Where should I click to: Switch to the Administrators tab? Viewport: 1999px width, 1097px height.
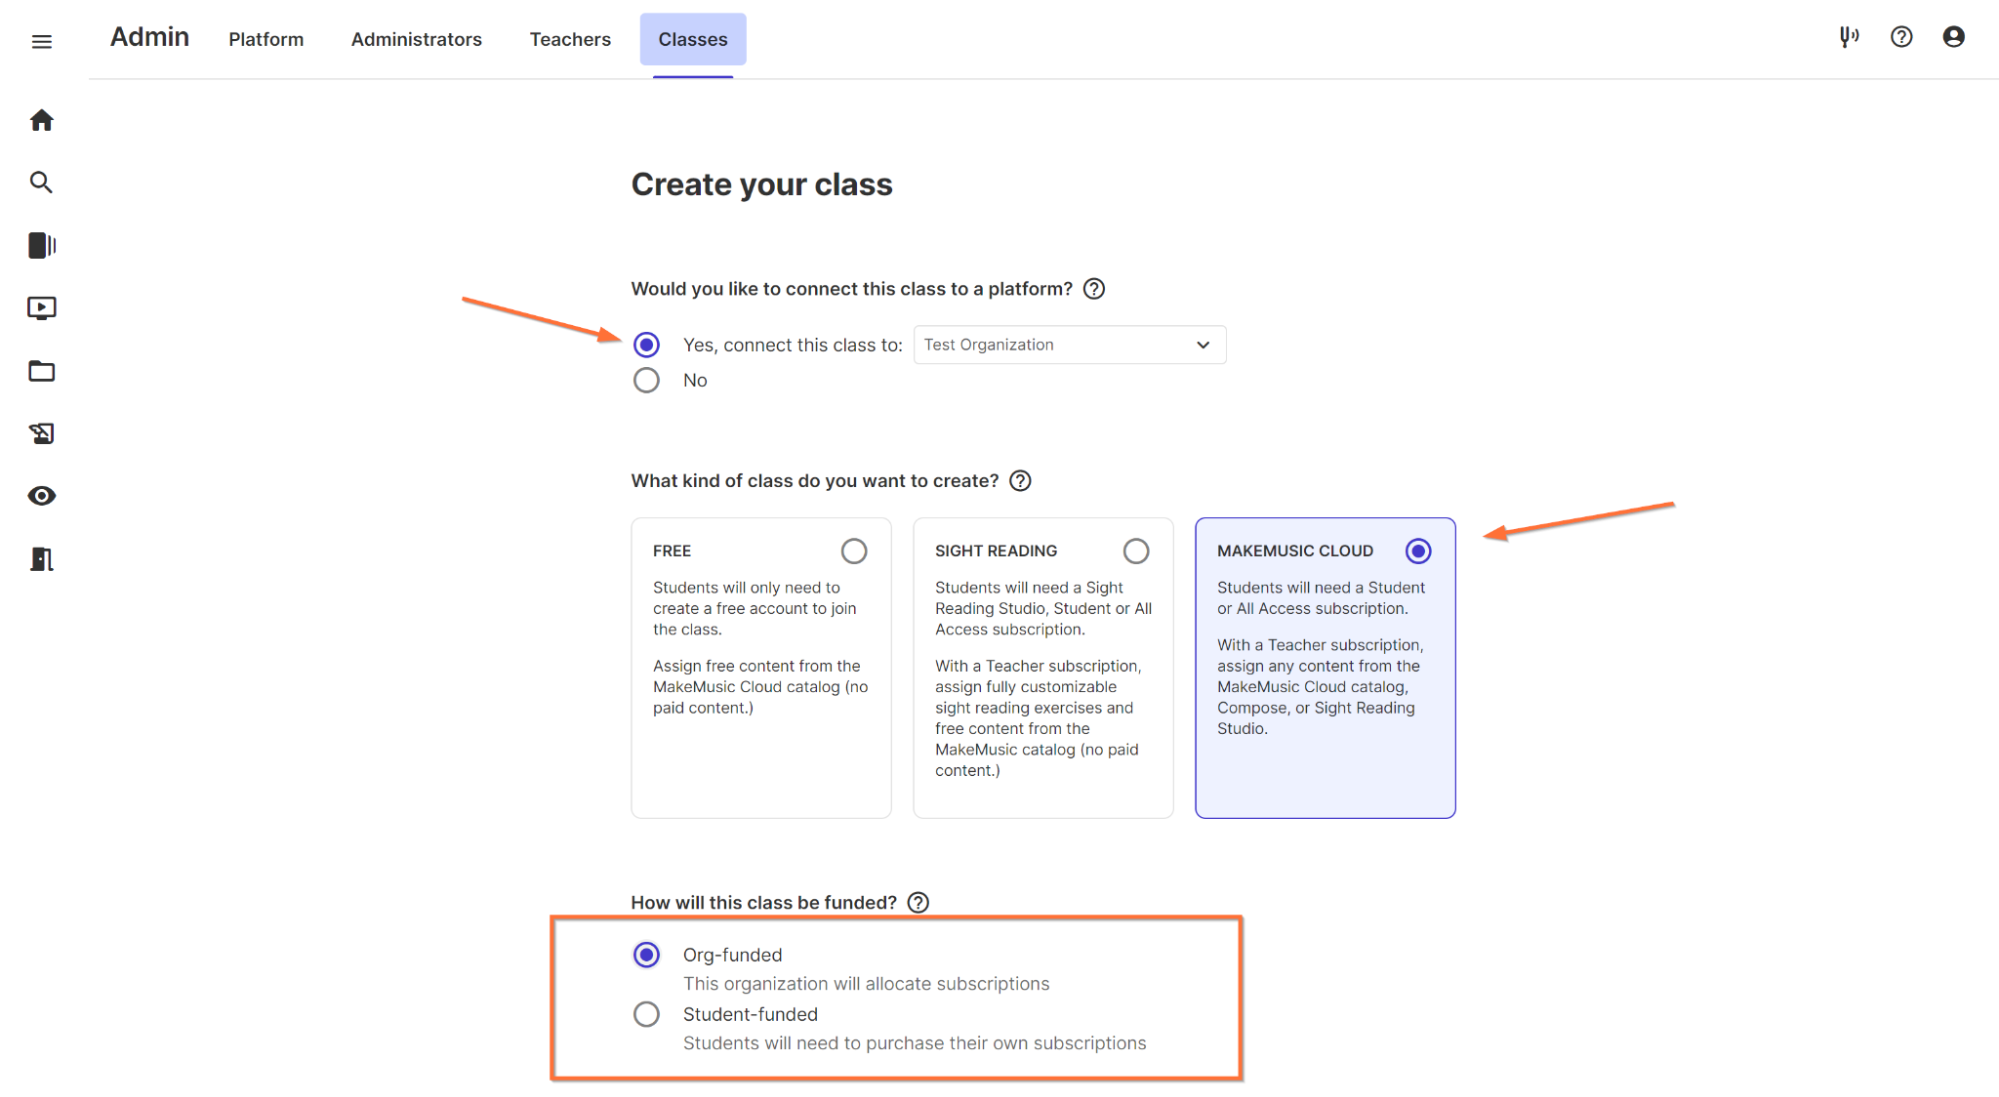[416, 39]
